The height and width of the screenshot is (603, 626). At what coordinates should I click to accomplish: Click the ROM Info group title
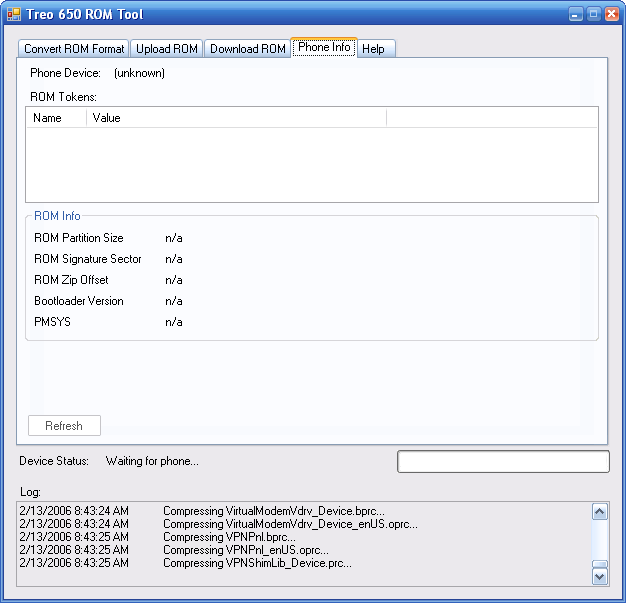point(57,216)
